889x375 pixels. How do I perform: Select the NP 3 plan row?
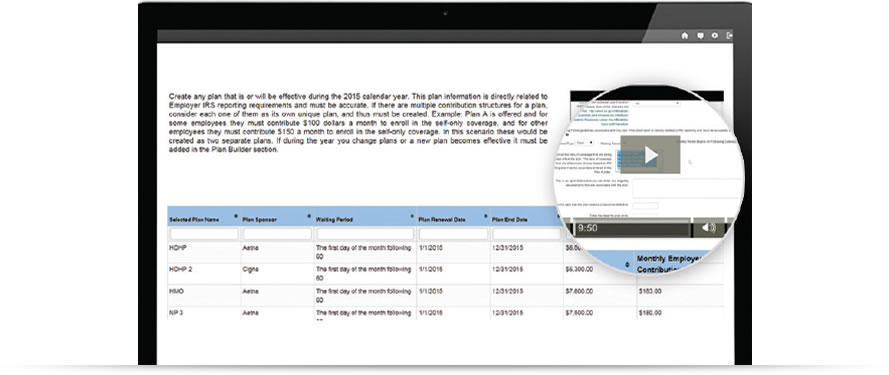pos(446,313)
